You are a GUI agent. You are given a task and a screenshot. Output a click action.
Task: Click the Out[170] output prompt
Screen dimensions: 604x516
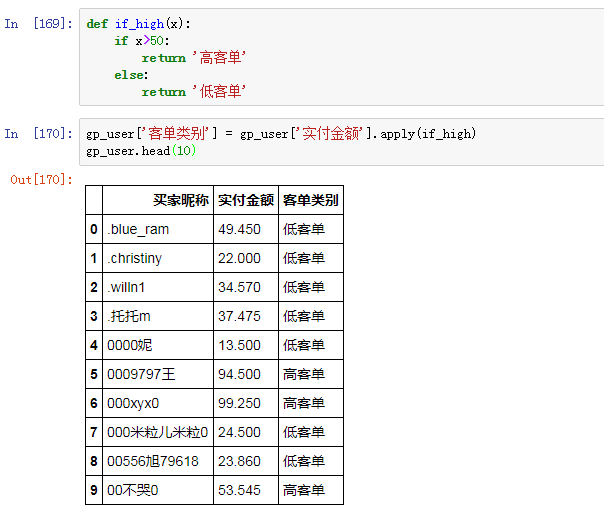(41, 179)
